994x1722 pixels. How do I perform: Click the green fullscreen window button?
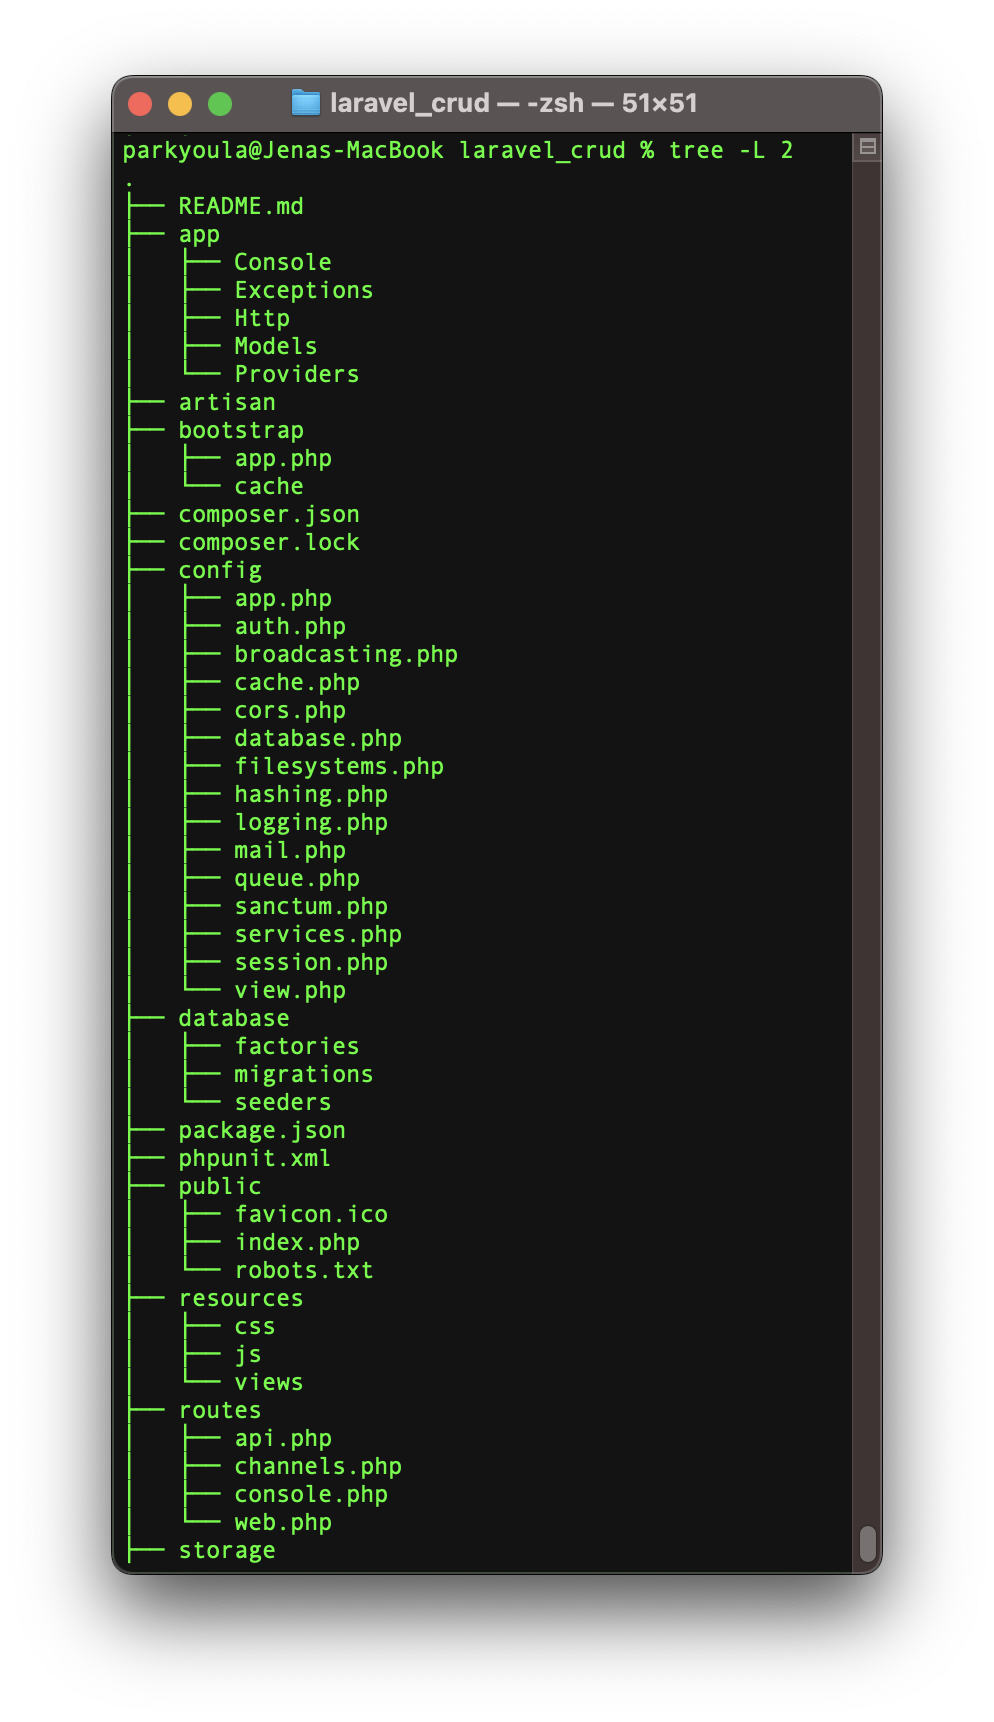click(220, 103)
